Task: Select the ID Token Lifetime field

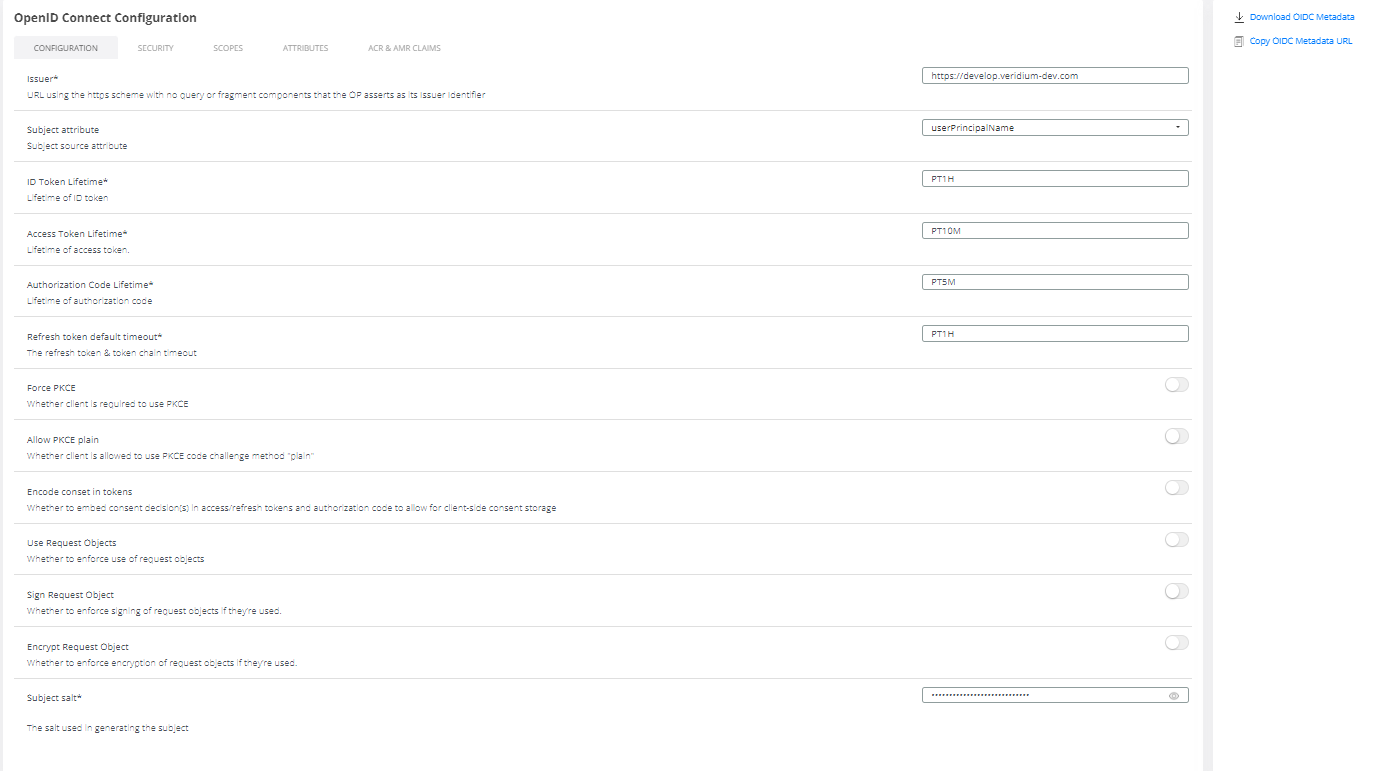Action: [x=1055, y=178]
